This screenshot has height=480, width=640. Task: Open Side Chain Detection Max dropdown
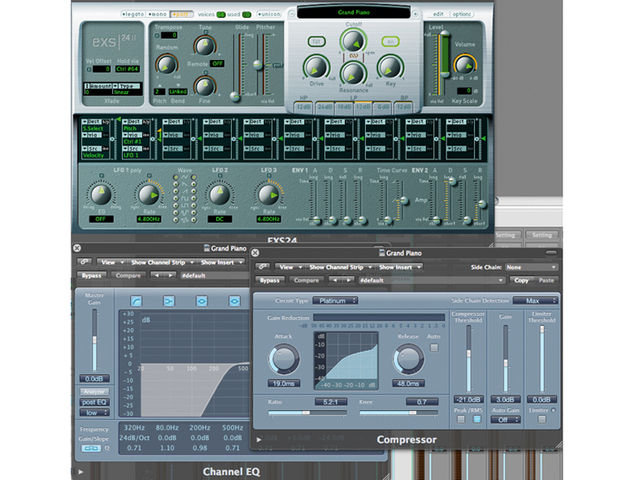pos(535,300)
